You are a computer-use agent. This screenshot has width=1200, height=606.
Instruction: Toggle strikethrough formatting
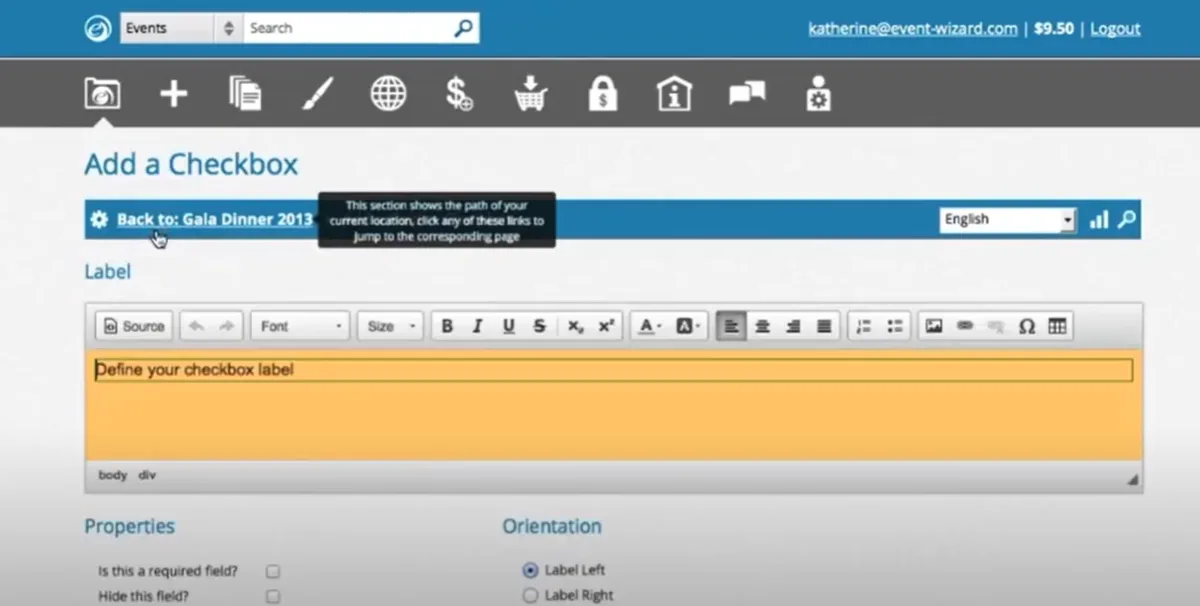pos(539,326)
